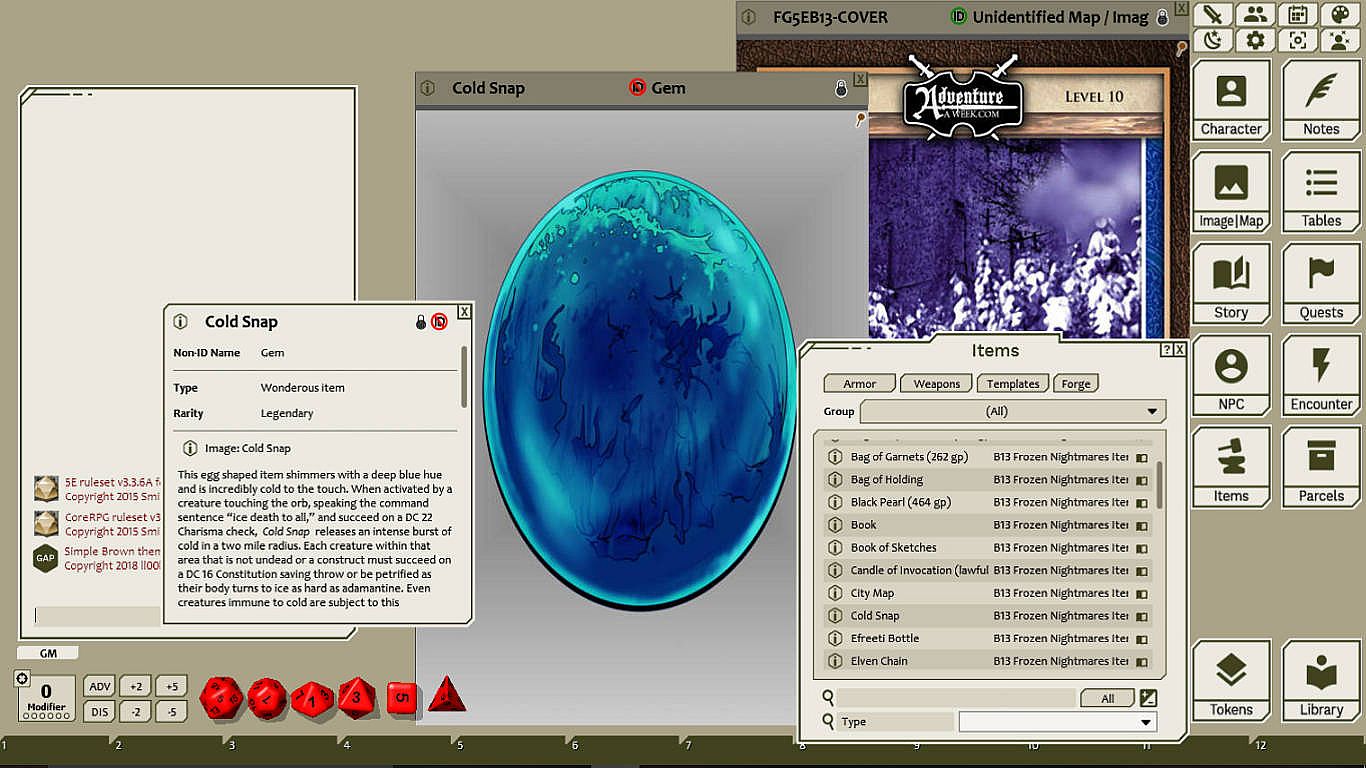Open the Story sidebar section

pyautogui.click(x=1231, y=284)
